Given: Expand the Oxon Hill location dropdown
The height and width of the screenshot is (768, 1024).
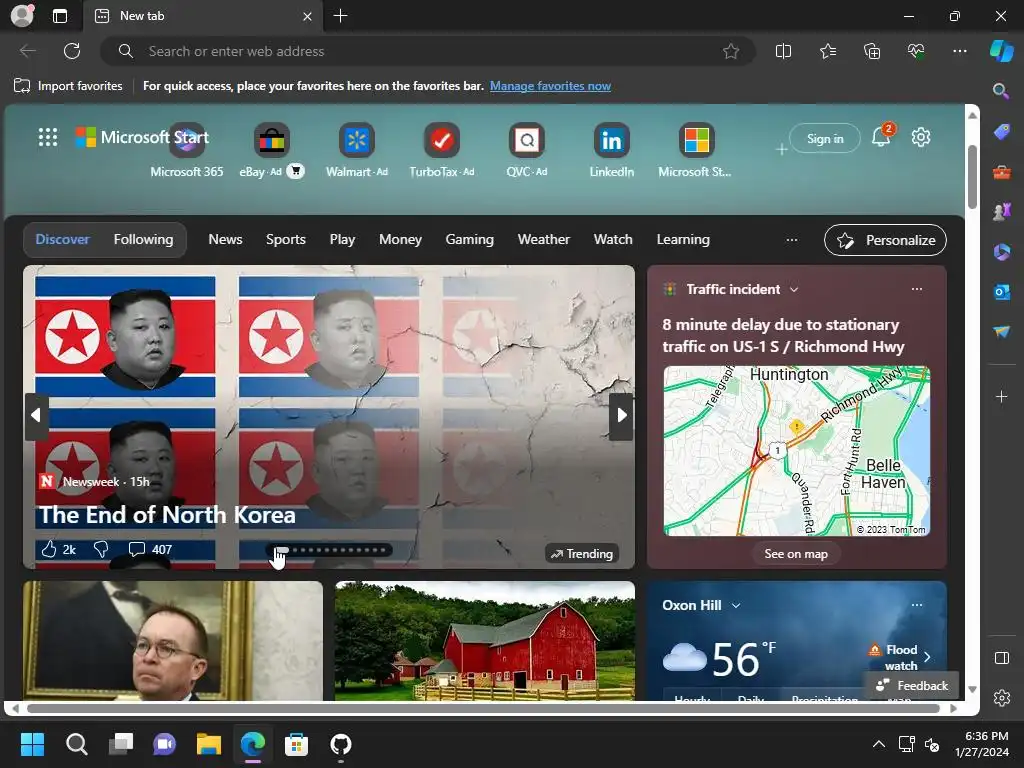Looking at the screenshot, I should click(736, 605).
